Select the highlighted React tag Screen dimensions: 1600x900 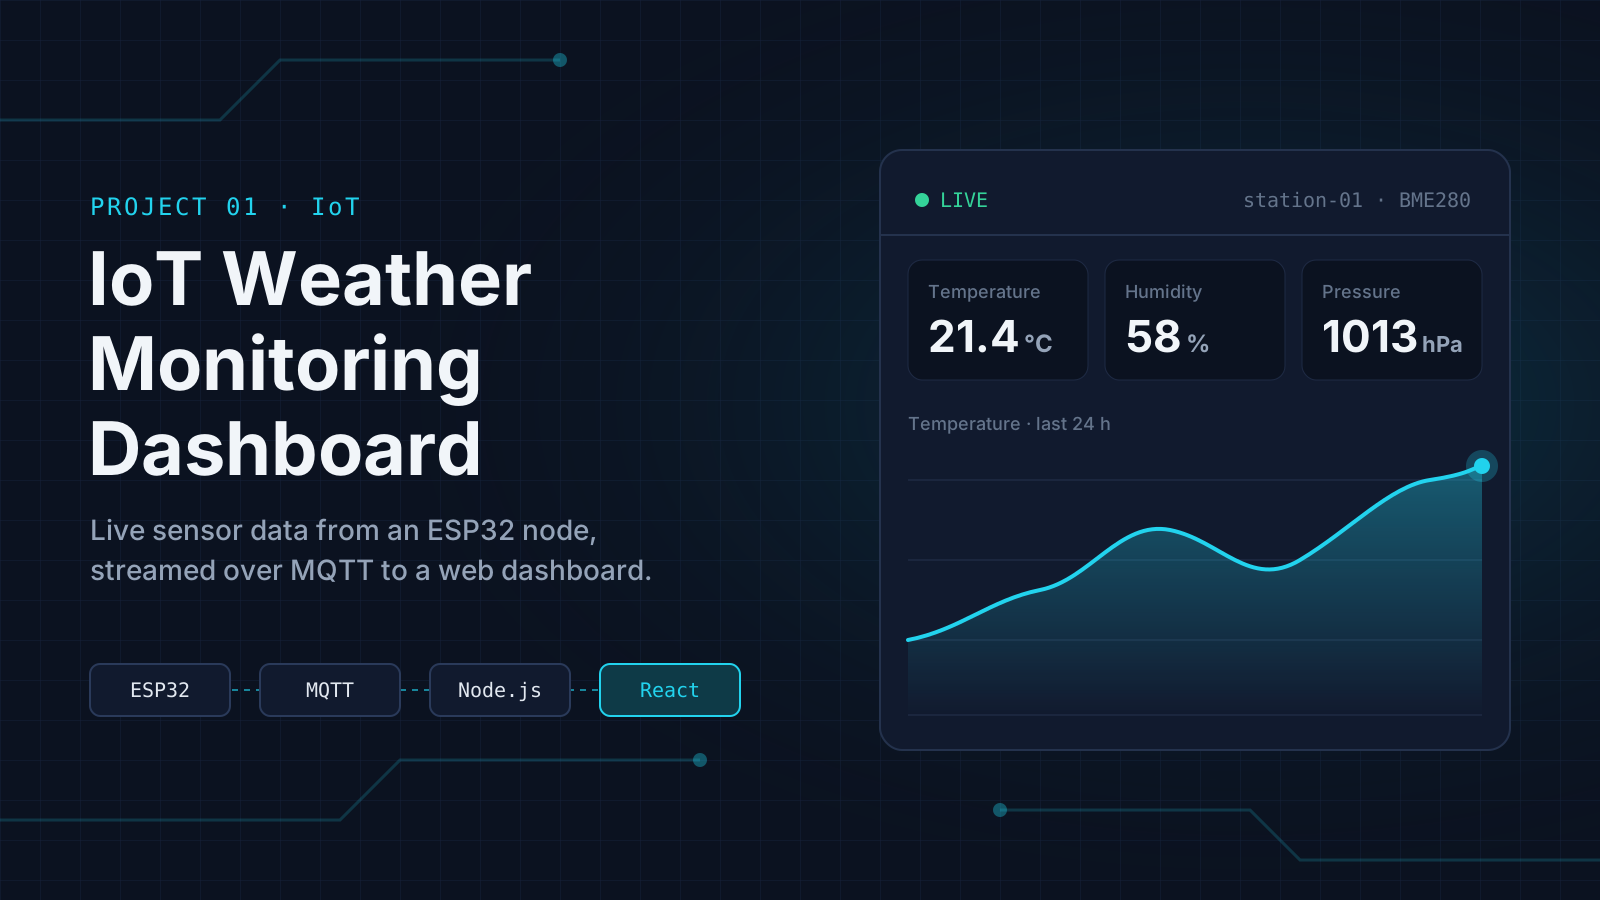670,690
